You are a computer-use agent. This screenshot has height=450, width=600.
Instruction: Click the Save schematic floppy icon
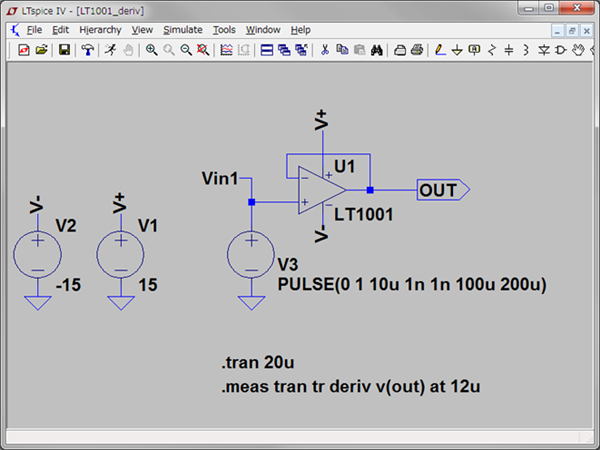pyautogui.click(x=64, y=49)
